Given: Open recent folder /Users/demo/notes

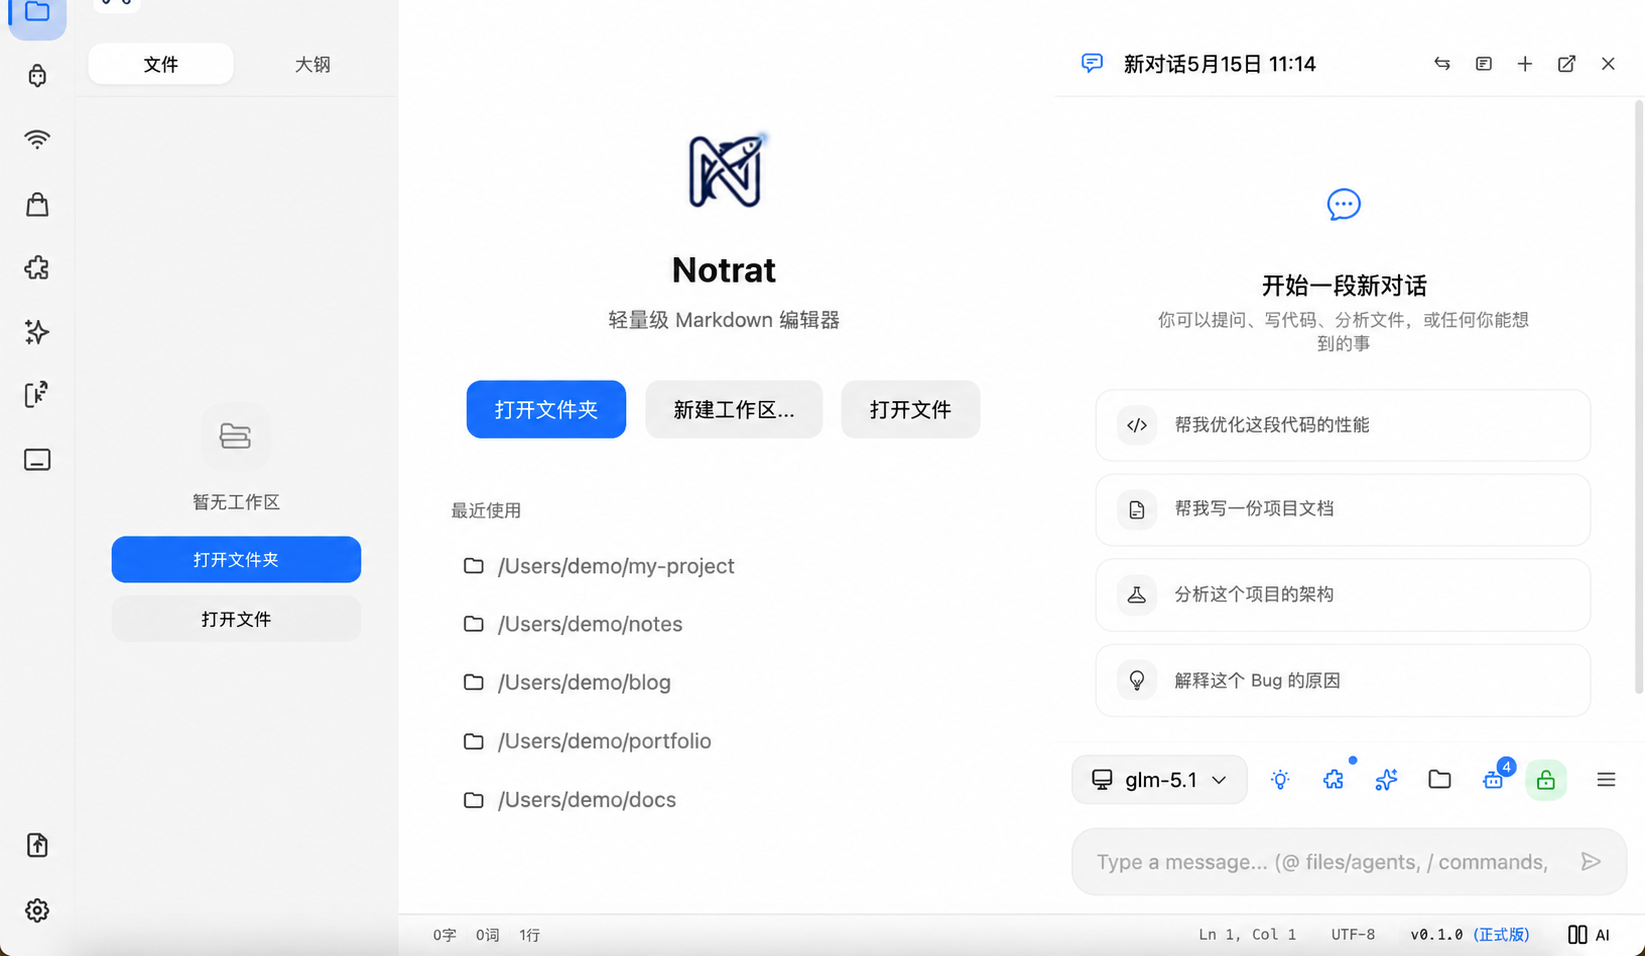Looking at the screenshot, I should 573,624.
